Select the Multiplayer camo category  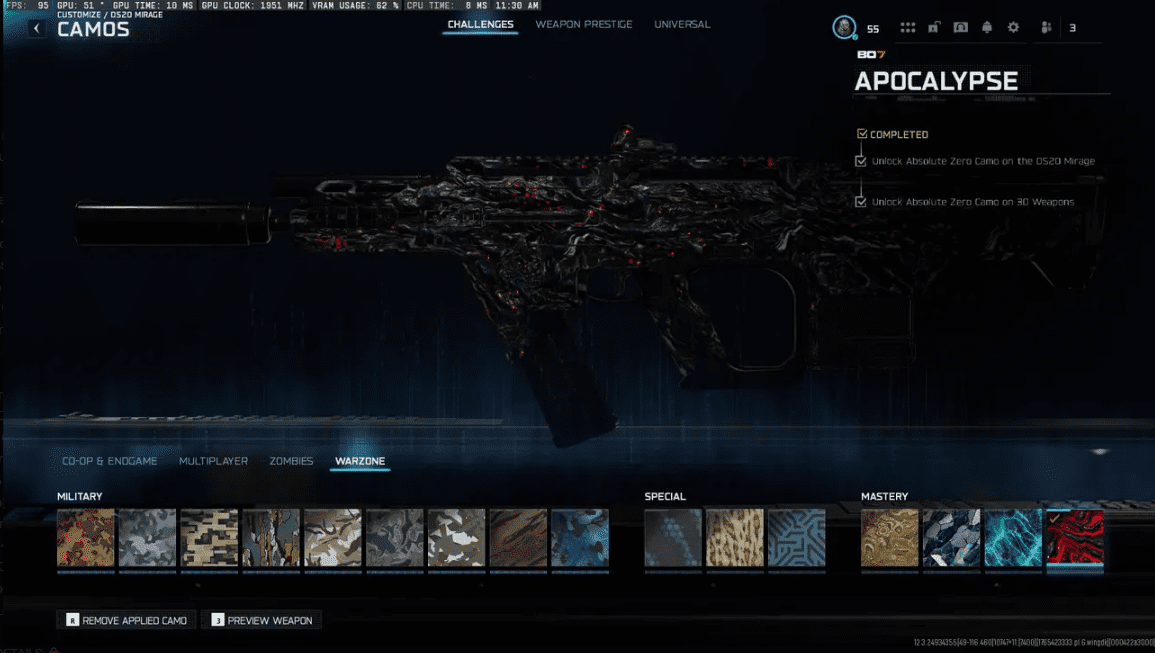[x=213, y=461]
